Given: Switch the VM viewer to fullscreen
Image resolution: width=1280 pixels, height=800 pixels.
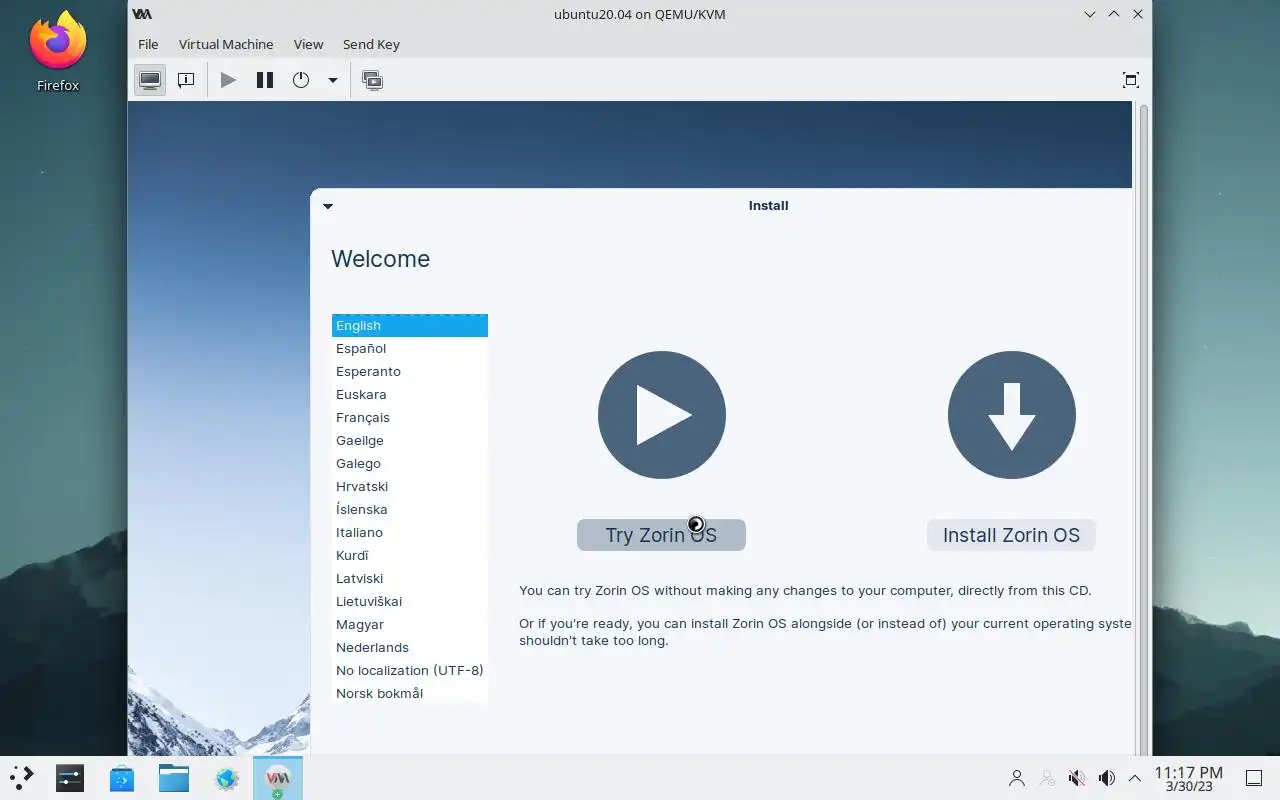Looking at the screenshot, I should tap(1131, 80).
